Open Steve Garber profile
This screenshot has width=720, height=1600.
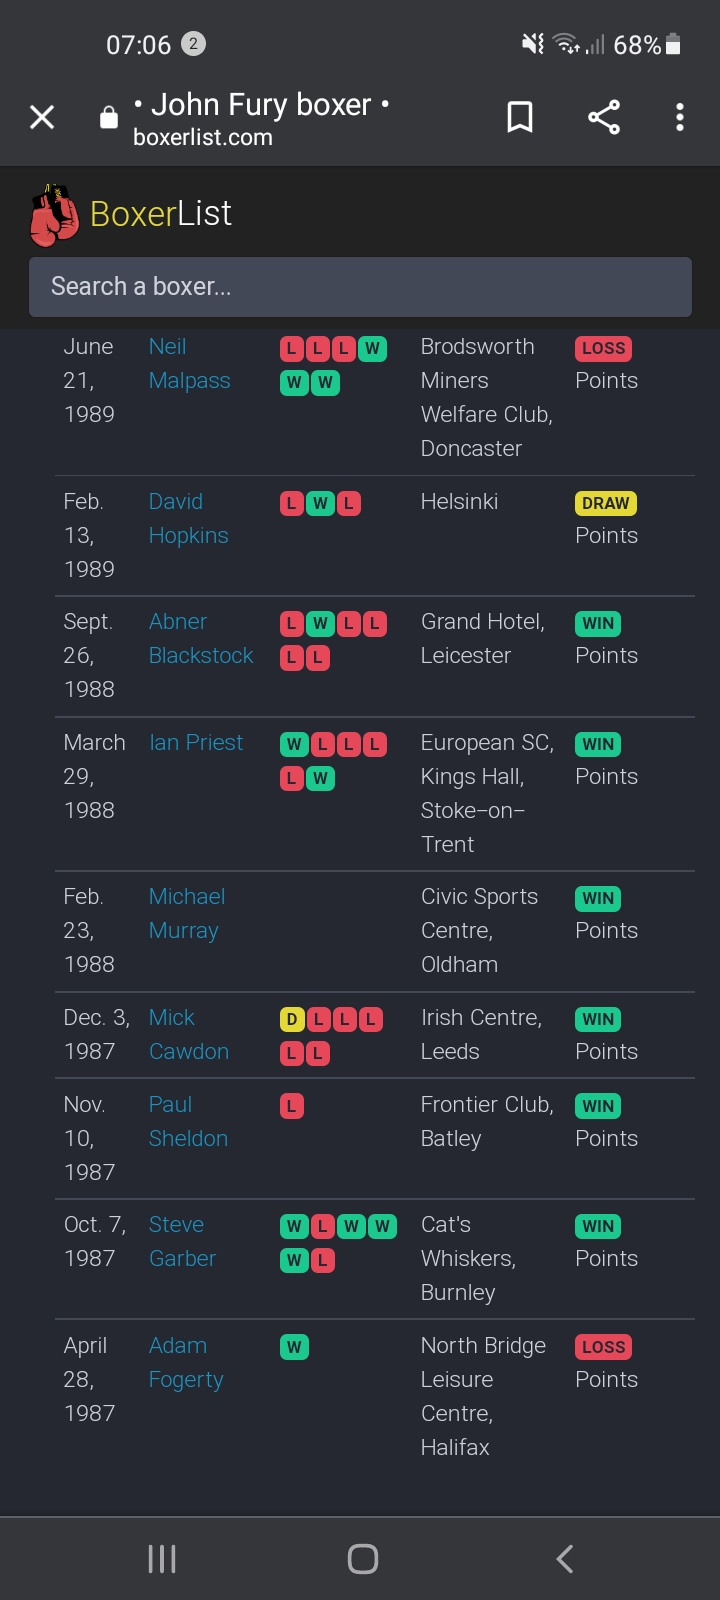(182, 1241)
